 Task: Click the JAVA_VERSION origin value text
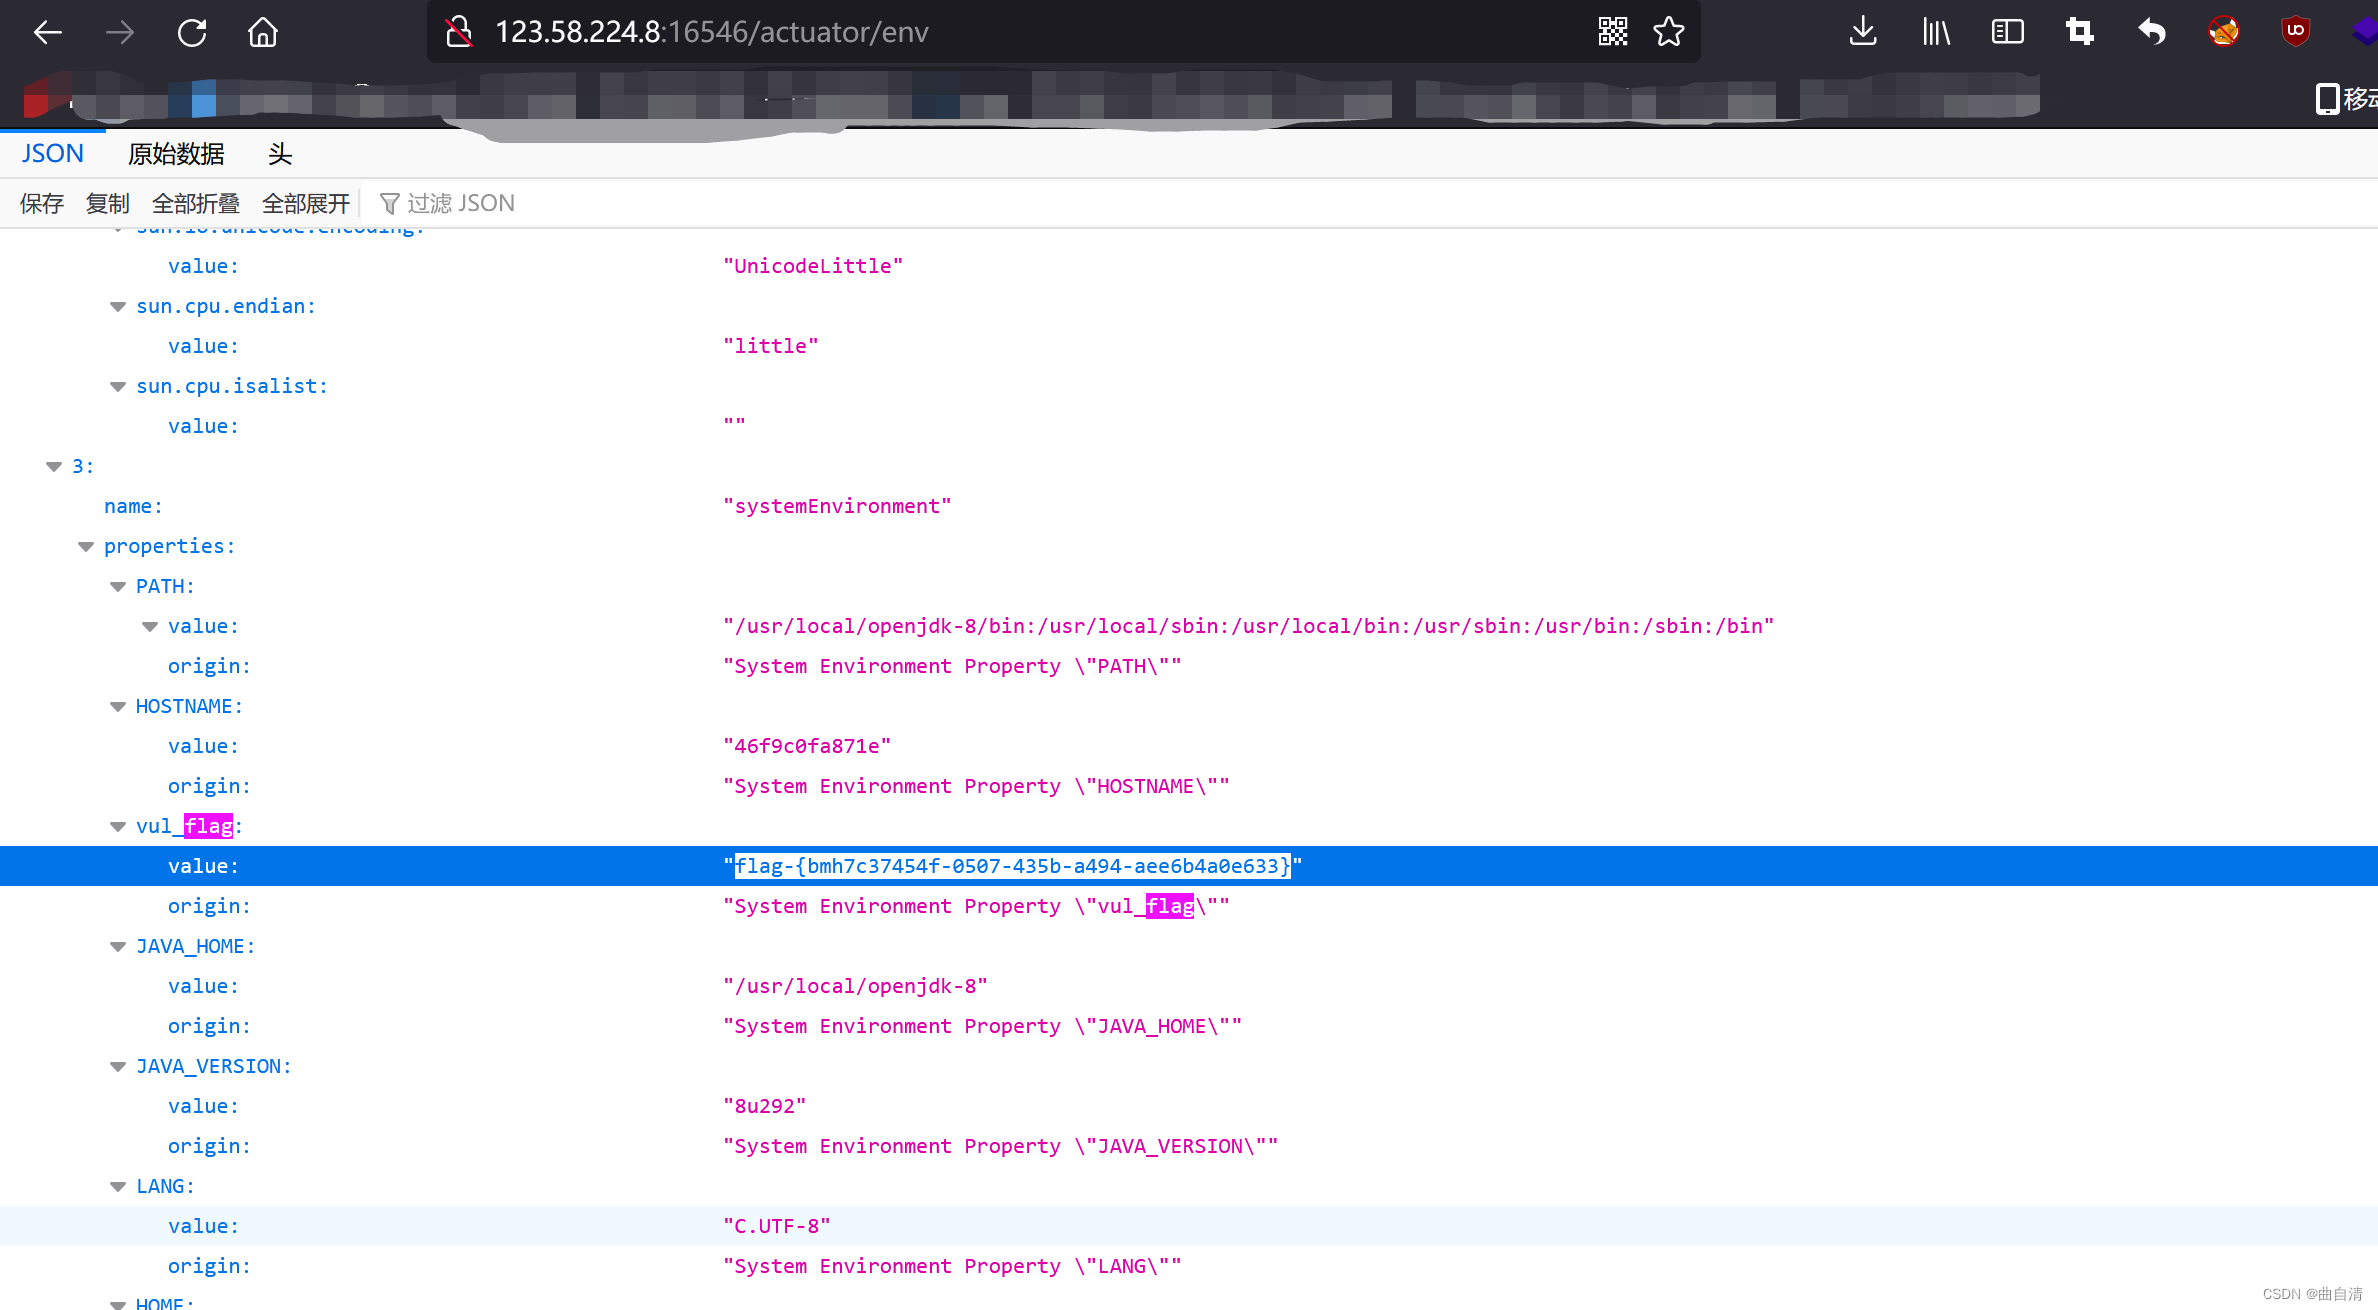pyautogui.click(x=1000, y=1146)
